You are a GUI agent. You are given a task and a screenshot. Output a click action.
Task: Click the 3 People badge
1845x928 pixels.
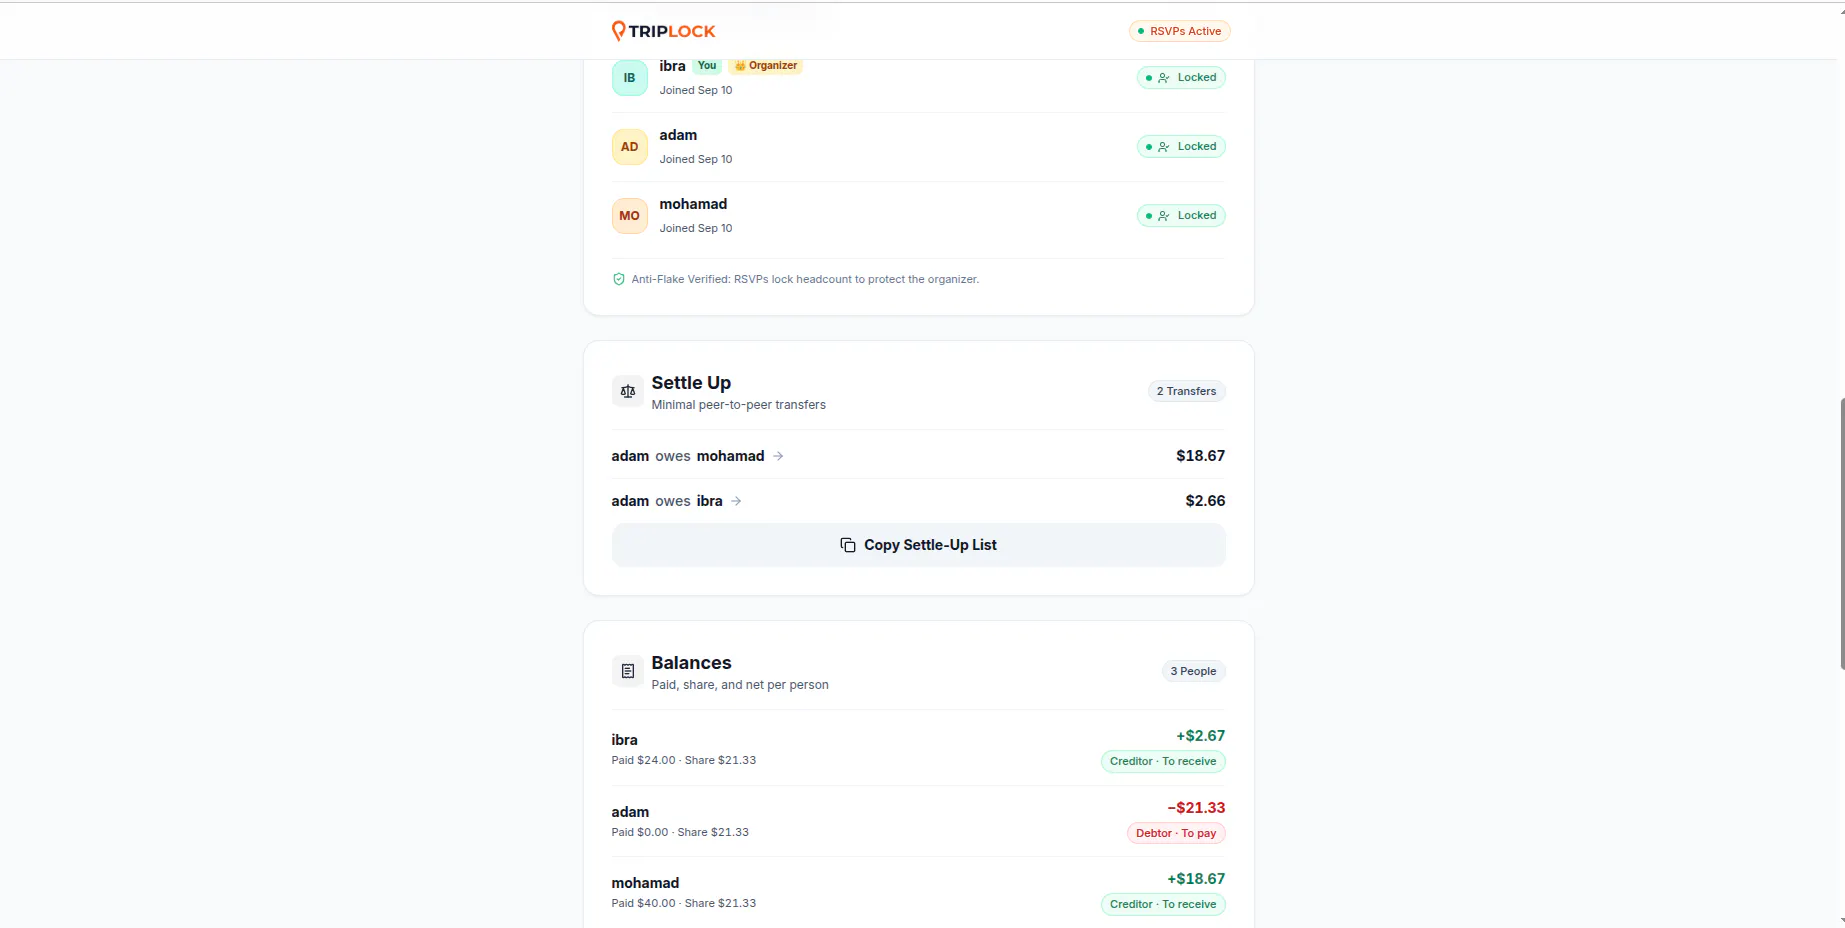tap(1193, 671)
